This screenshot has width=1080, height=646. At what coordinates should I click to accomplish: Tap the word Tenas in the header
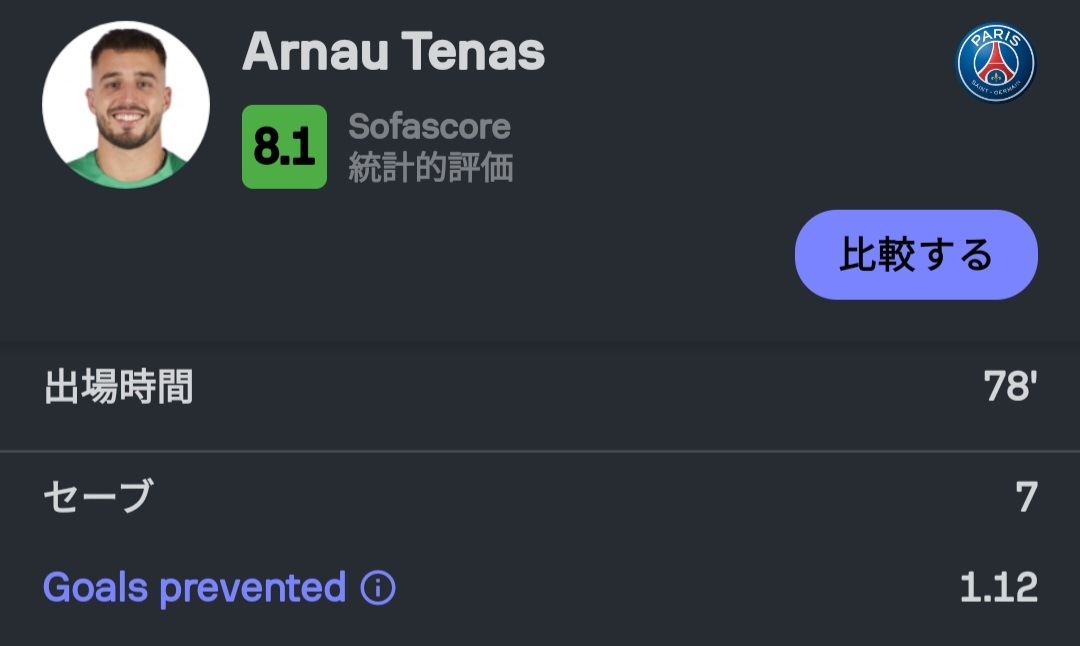(473, 52)
